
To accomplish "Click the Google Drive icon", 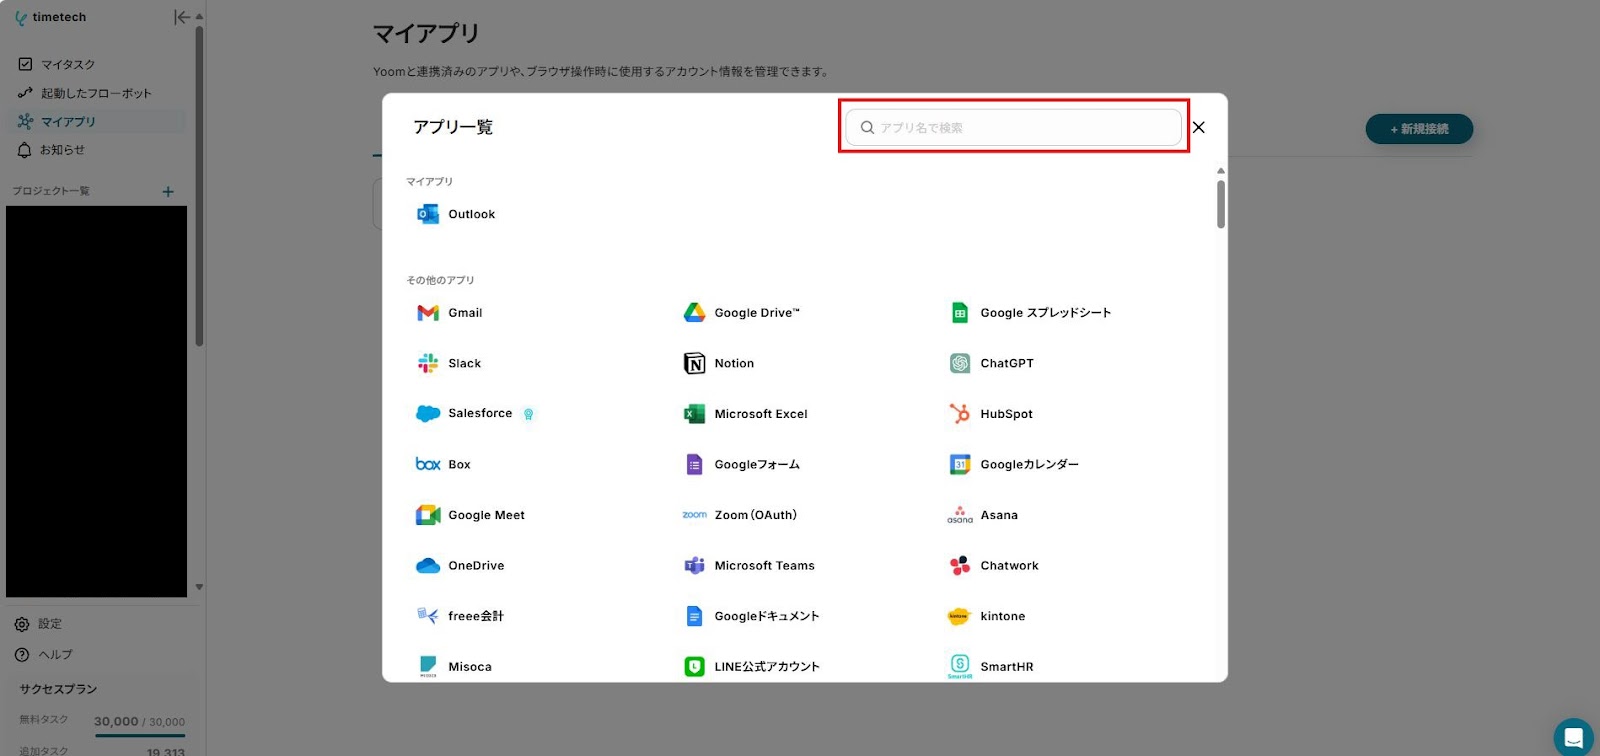I will pos(694,313).
